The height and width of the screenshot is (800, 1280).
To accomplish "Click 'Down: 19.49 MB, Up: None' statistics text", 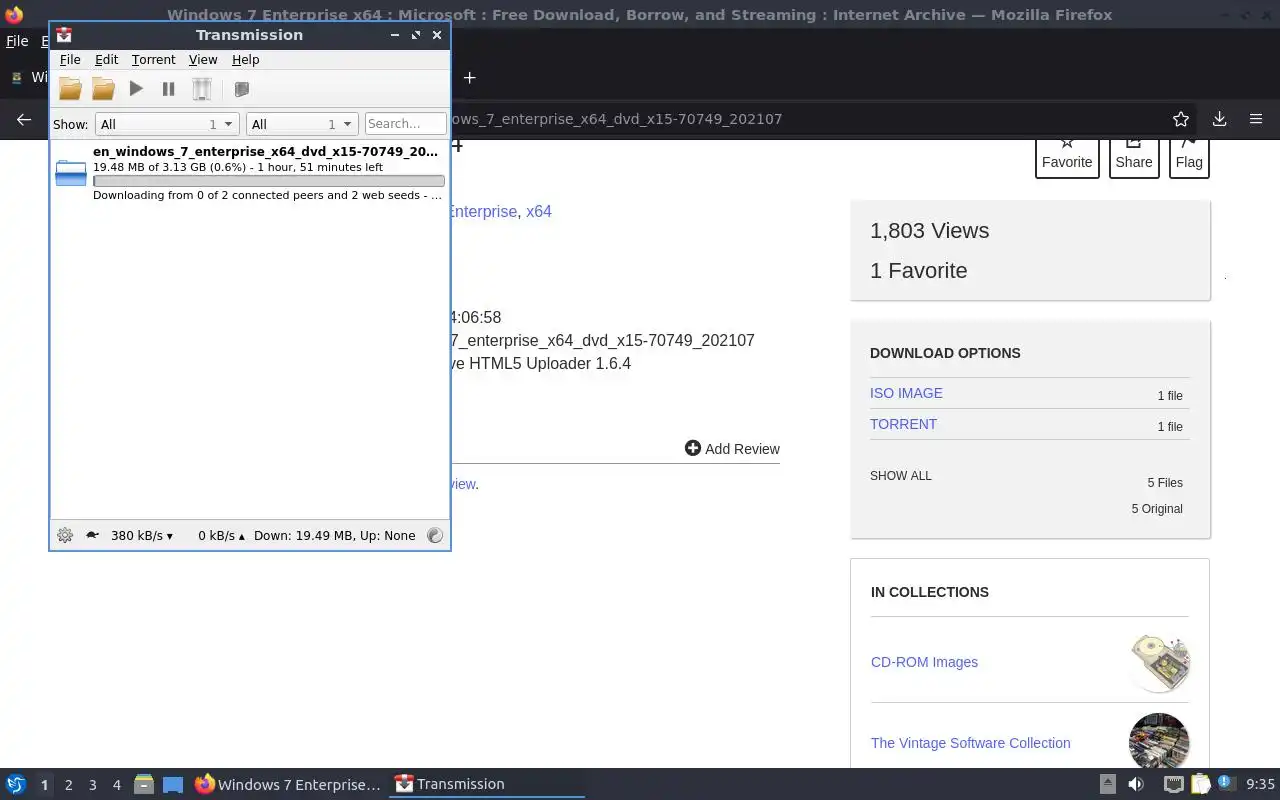I will point(334,536).
